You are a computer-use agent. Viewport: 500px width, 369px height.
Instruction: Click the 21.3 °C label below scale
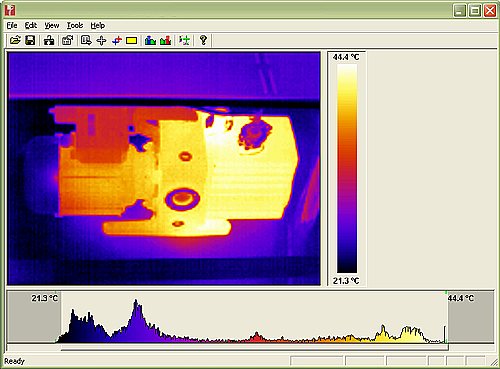click(346, 281)
